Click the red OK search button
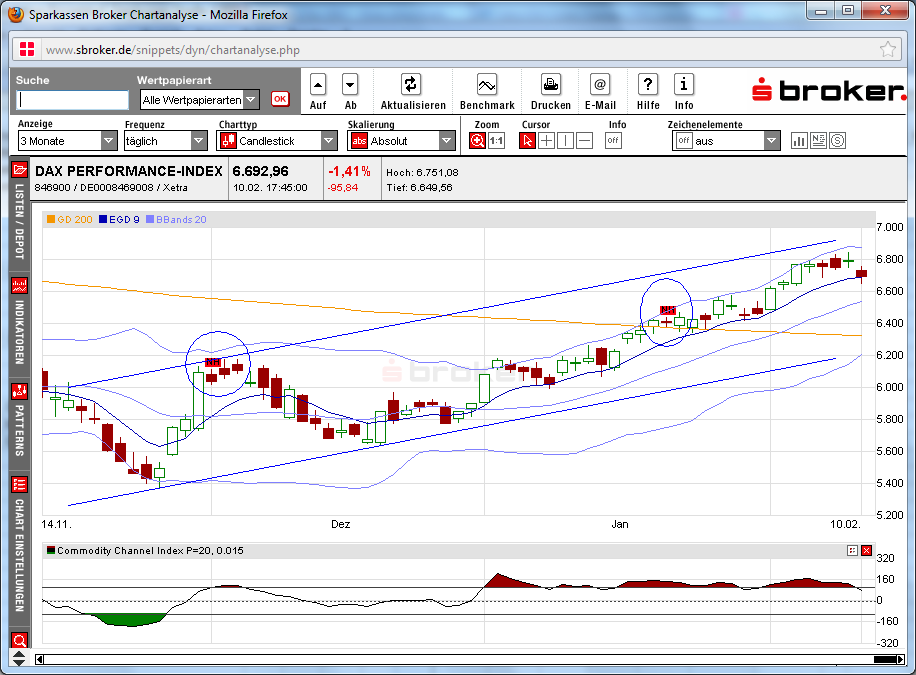Screen dimensions: 916x675 pos(280,99)
